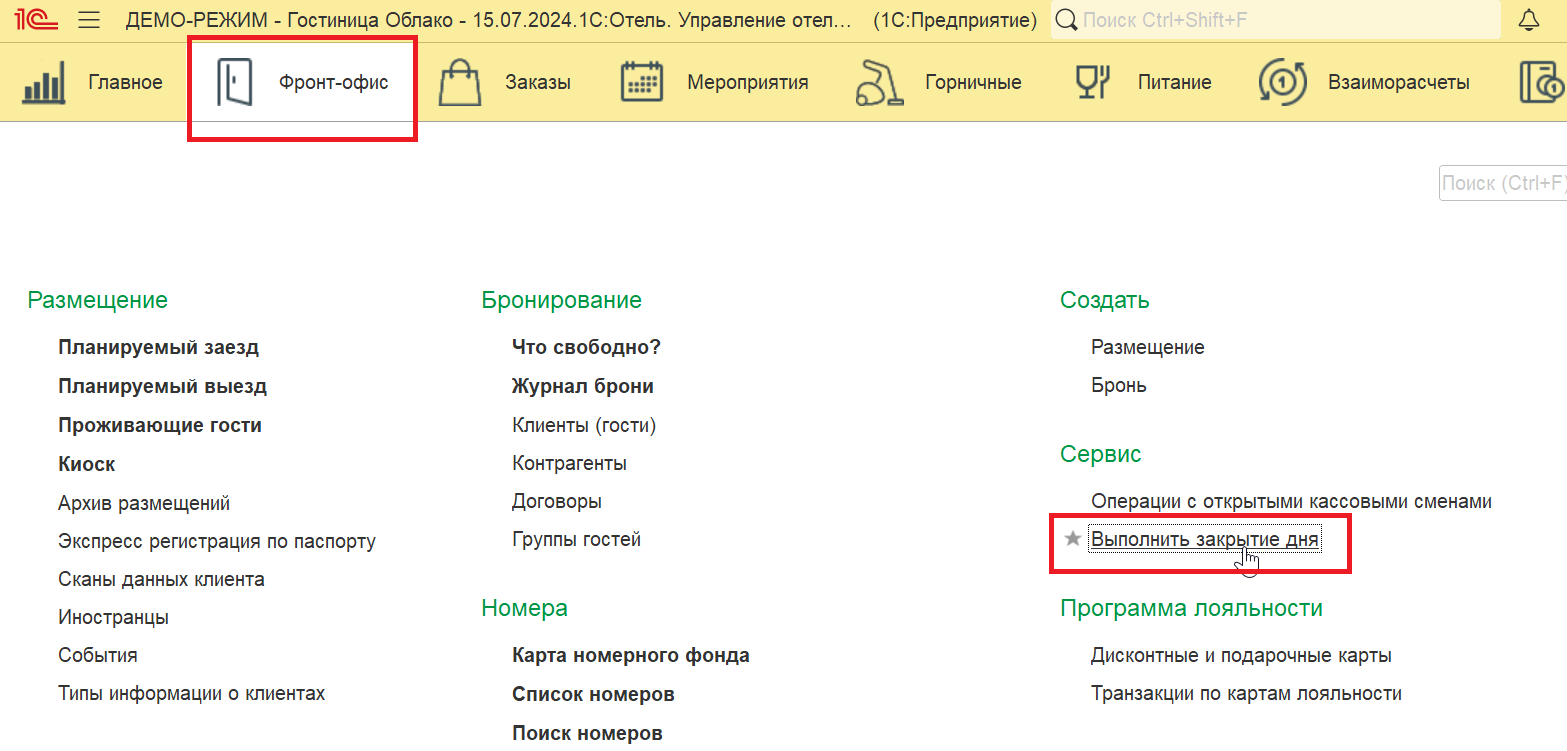This screenshot has width=1567, height=751.
Task: Click the Фронт-офис door icon
Action: 235,82
